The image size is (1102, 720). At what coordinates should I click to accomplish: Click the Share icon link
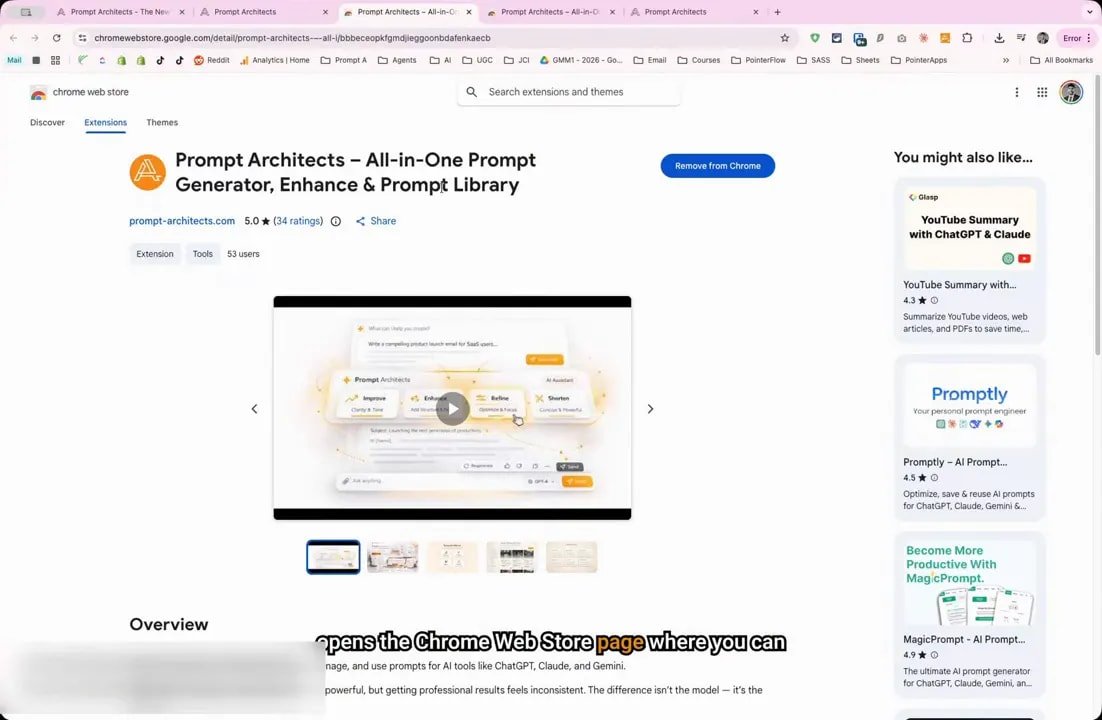pyautogui.click(x=376, y=221)
